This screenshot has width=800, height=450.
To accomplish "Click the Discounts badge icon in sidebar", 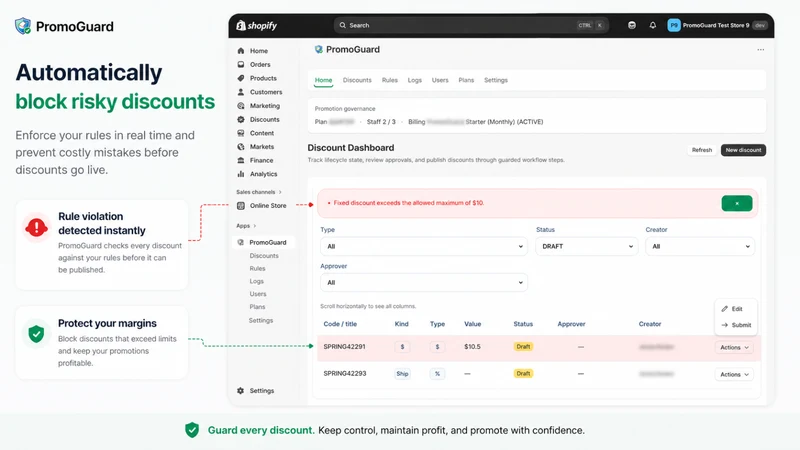I will 241,119.
